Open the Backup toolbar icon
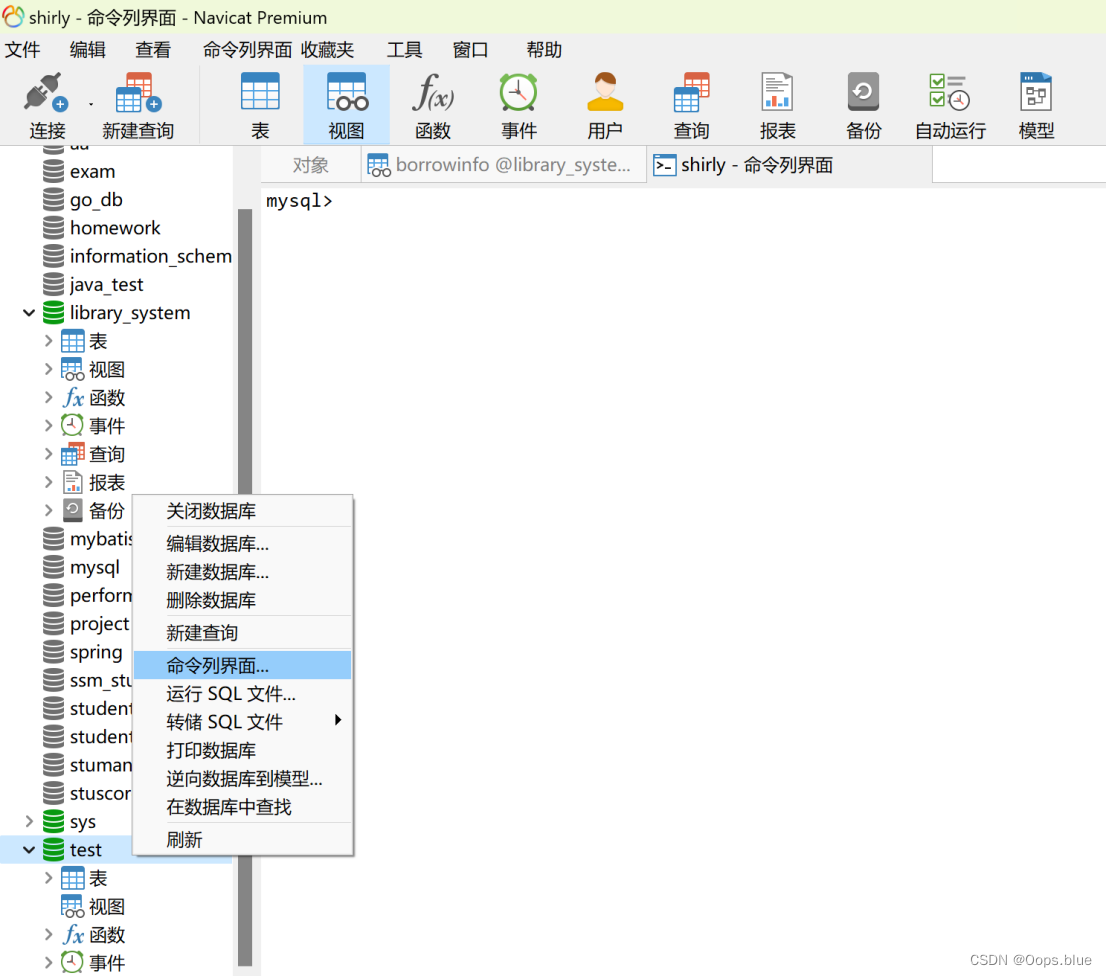Viewport: 1107px width, 977px height. pos(863,92)
